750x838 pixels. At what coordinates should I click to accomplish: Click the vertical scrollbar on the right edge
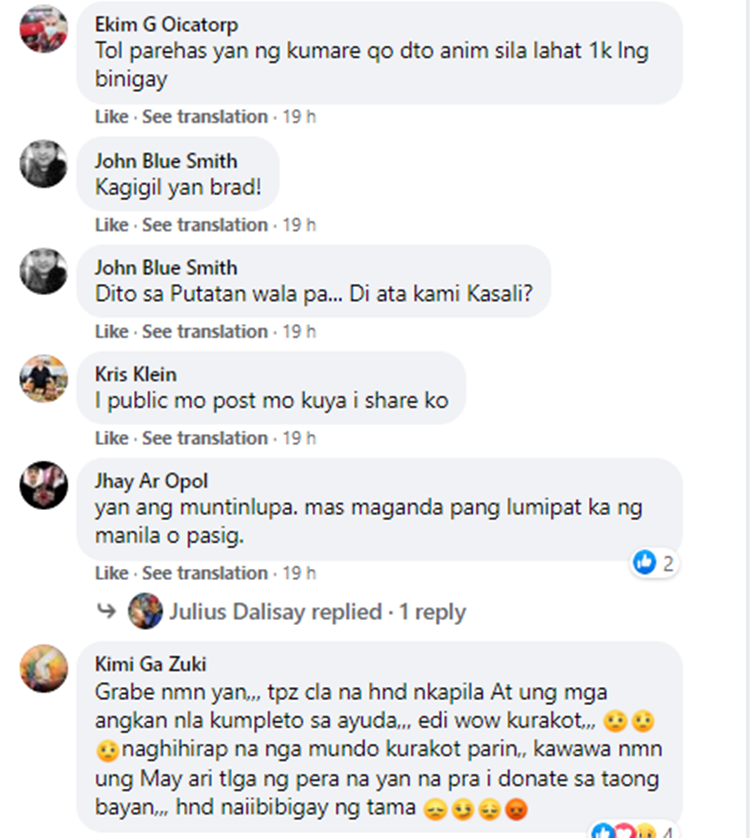(747, 419)
